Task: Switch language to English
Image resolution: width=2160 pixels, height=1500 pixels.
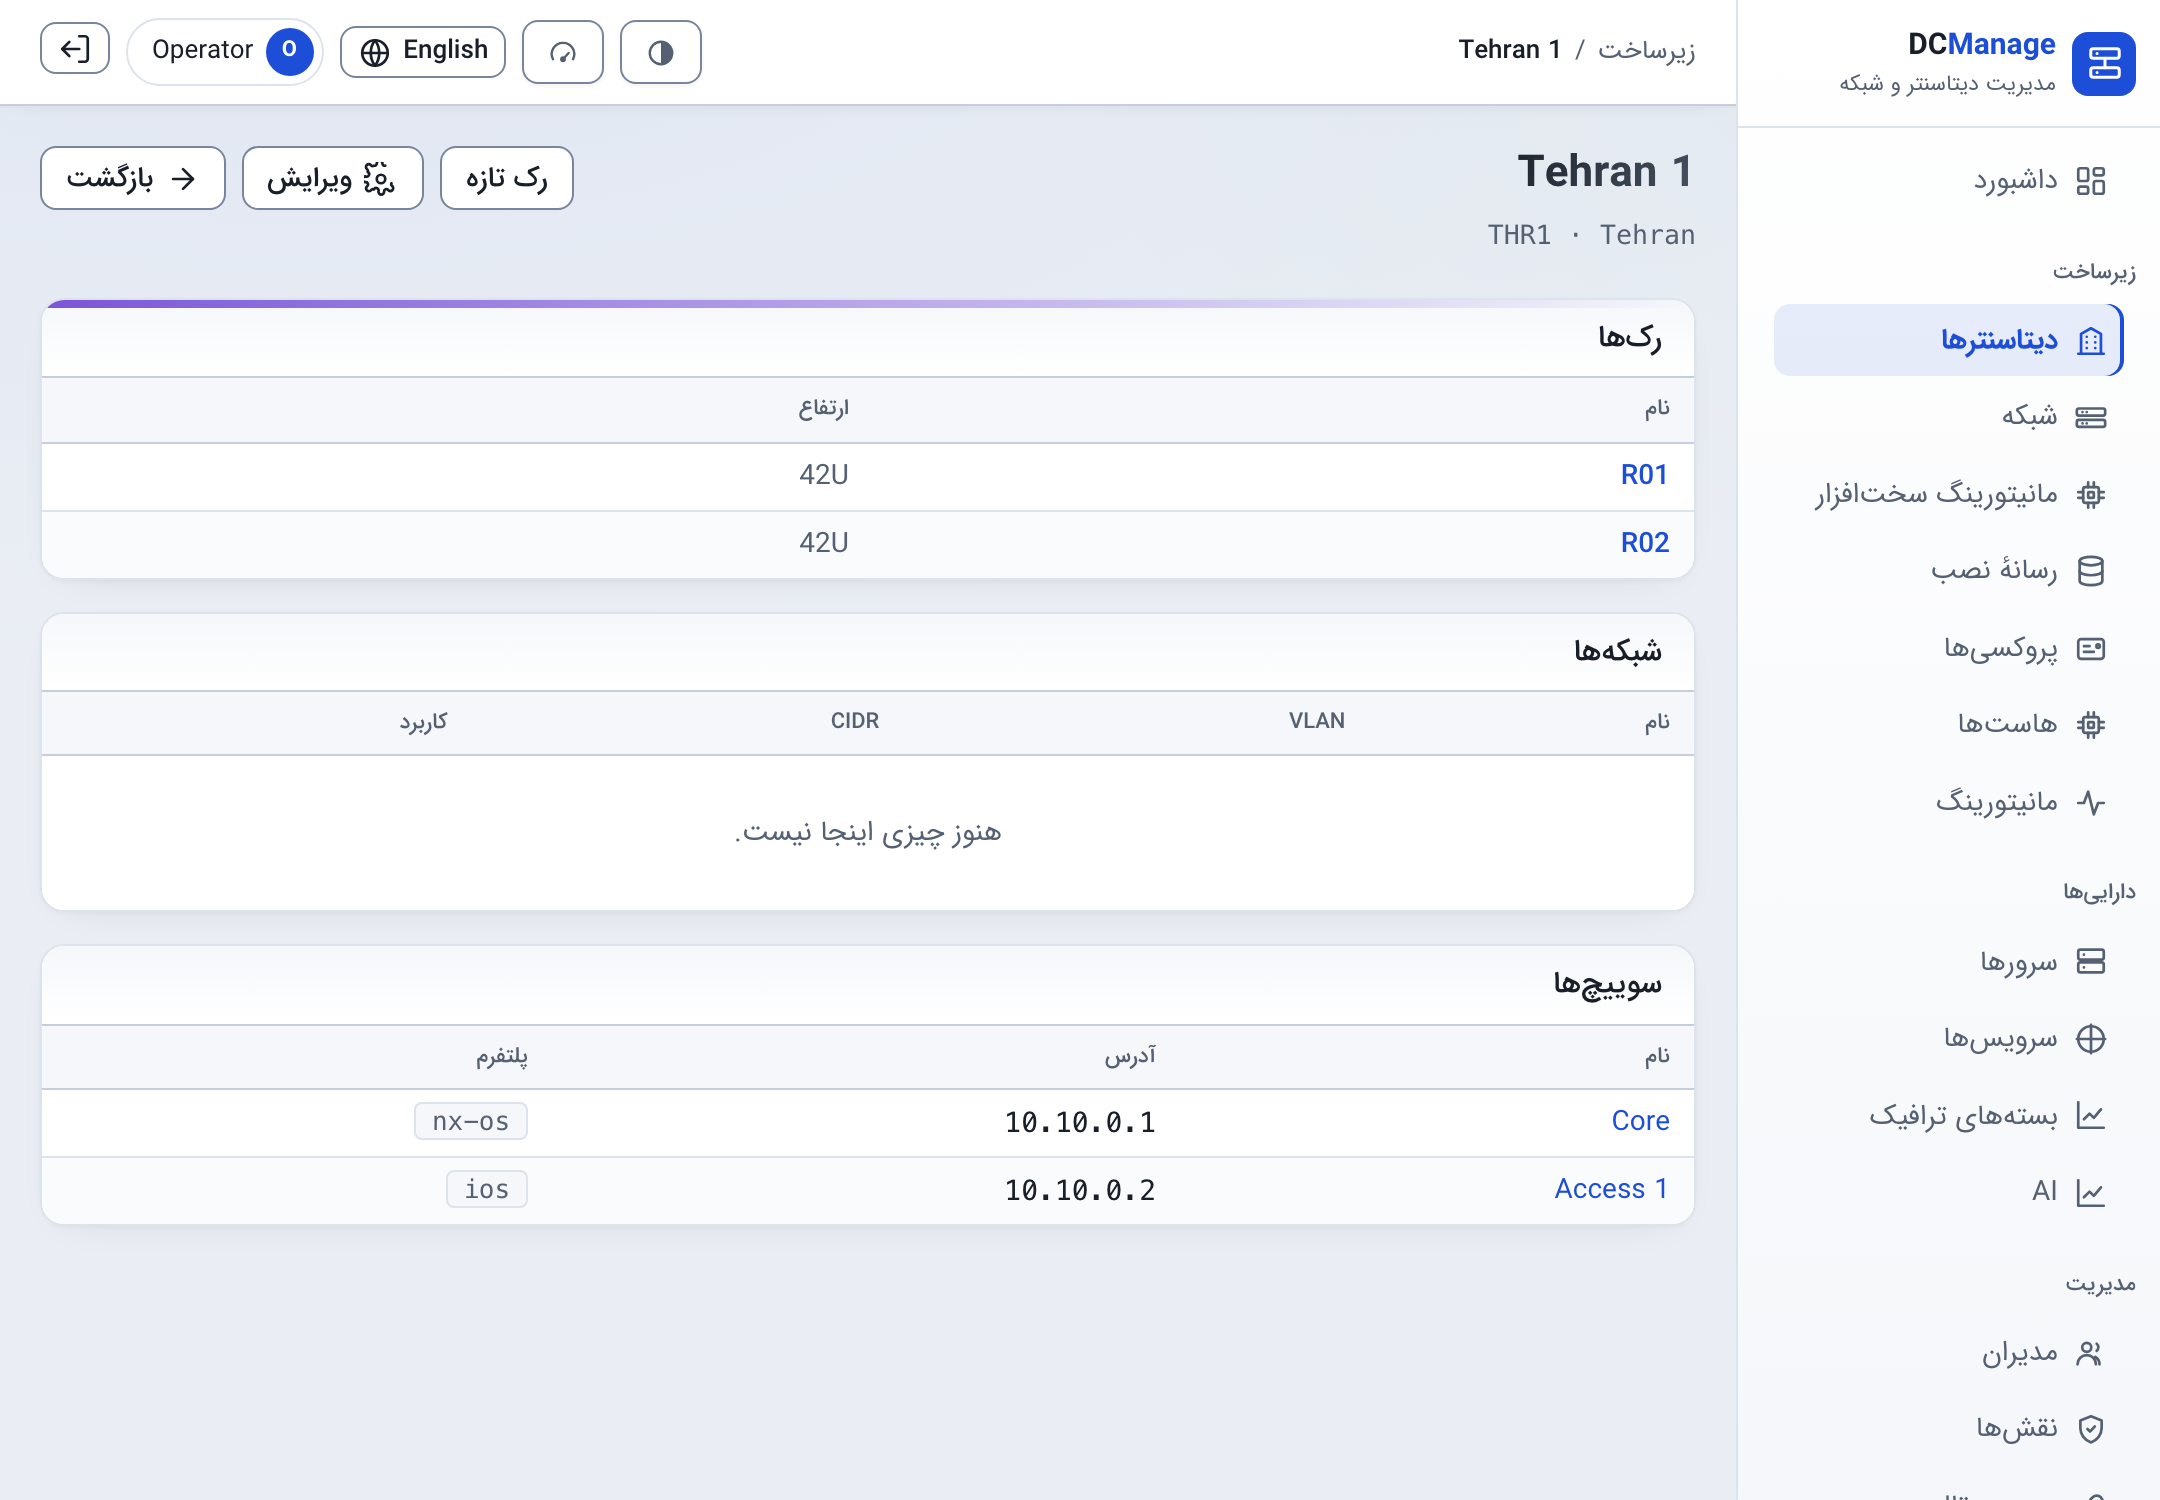Action: (x=423, y=51)
